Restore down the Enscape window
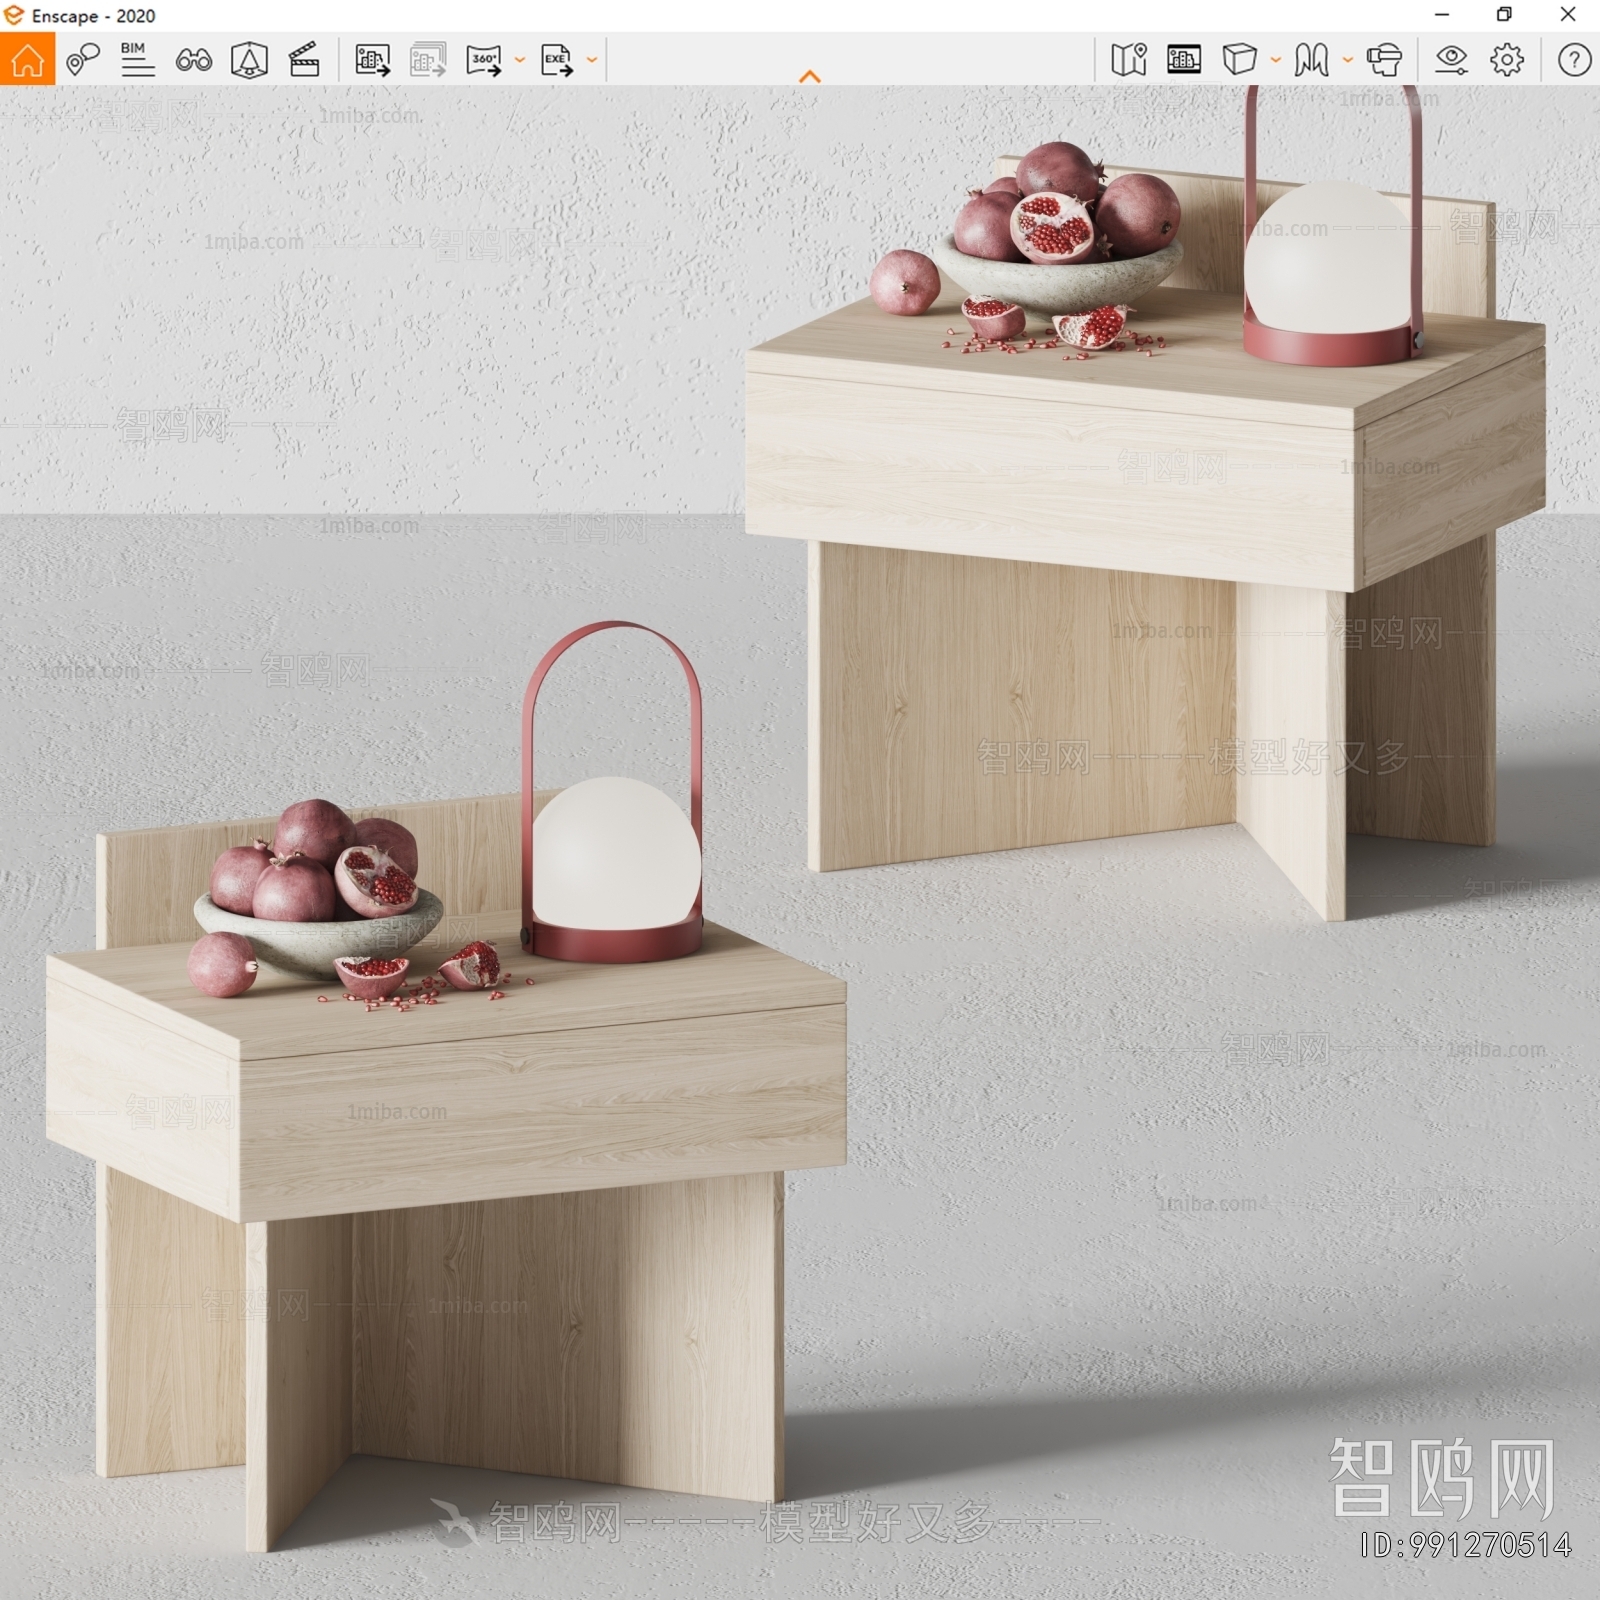 click(x=1504, y=14)
